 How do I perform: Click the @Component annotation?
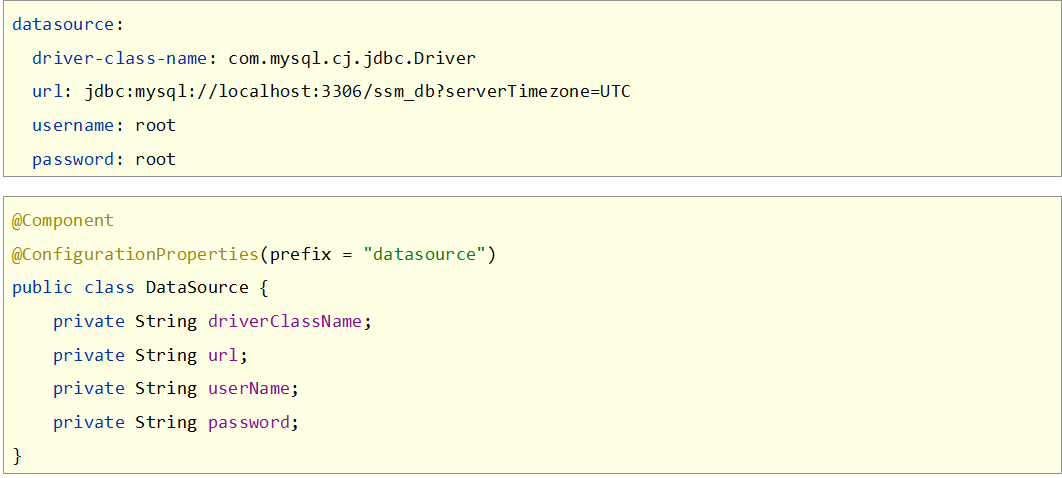(63, 220)
